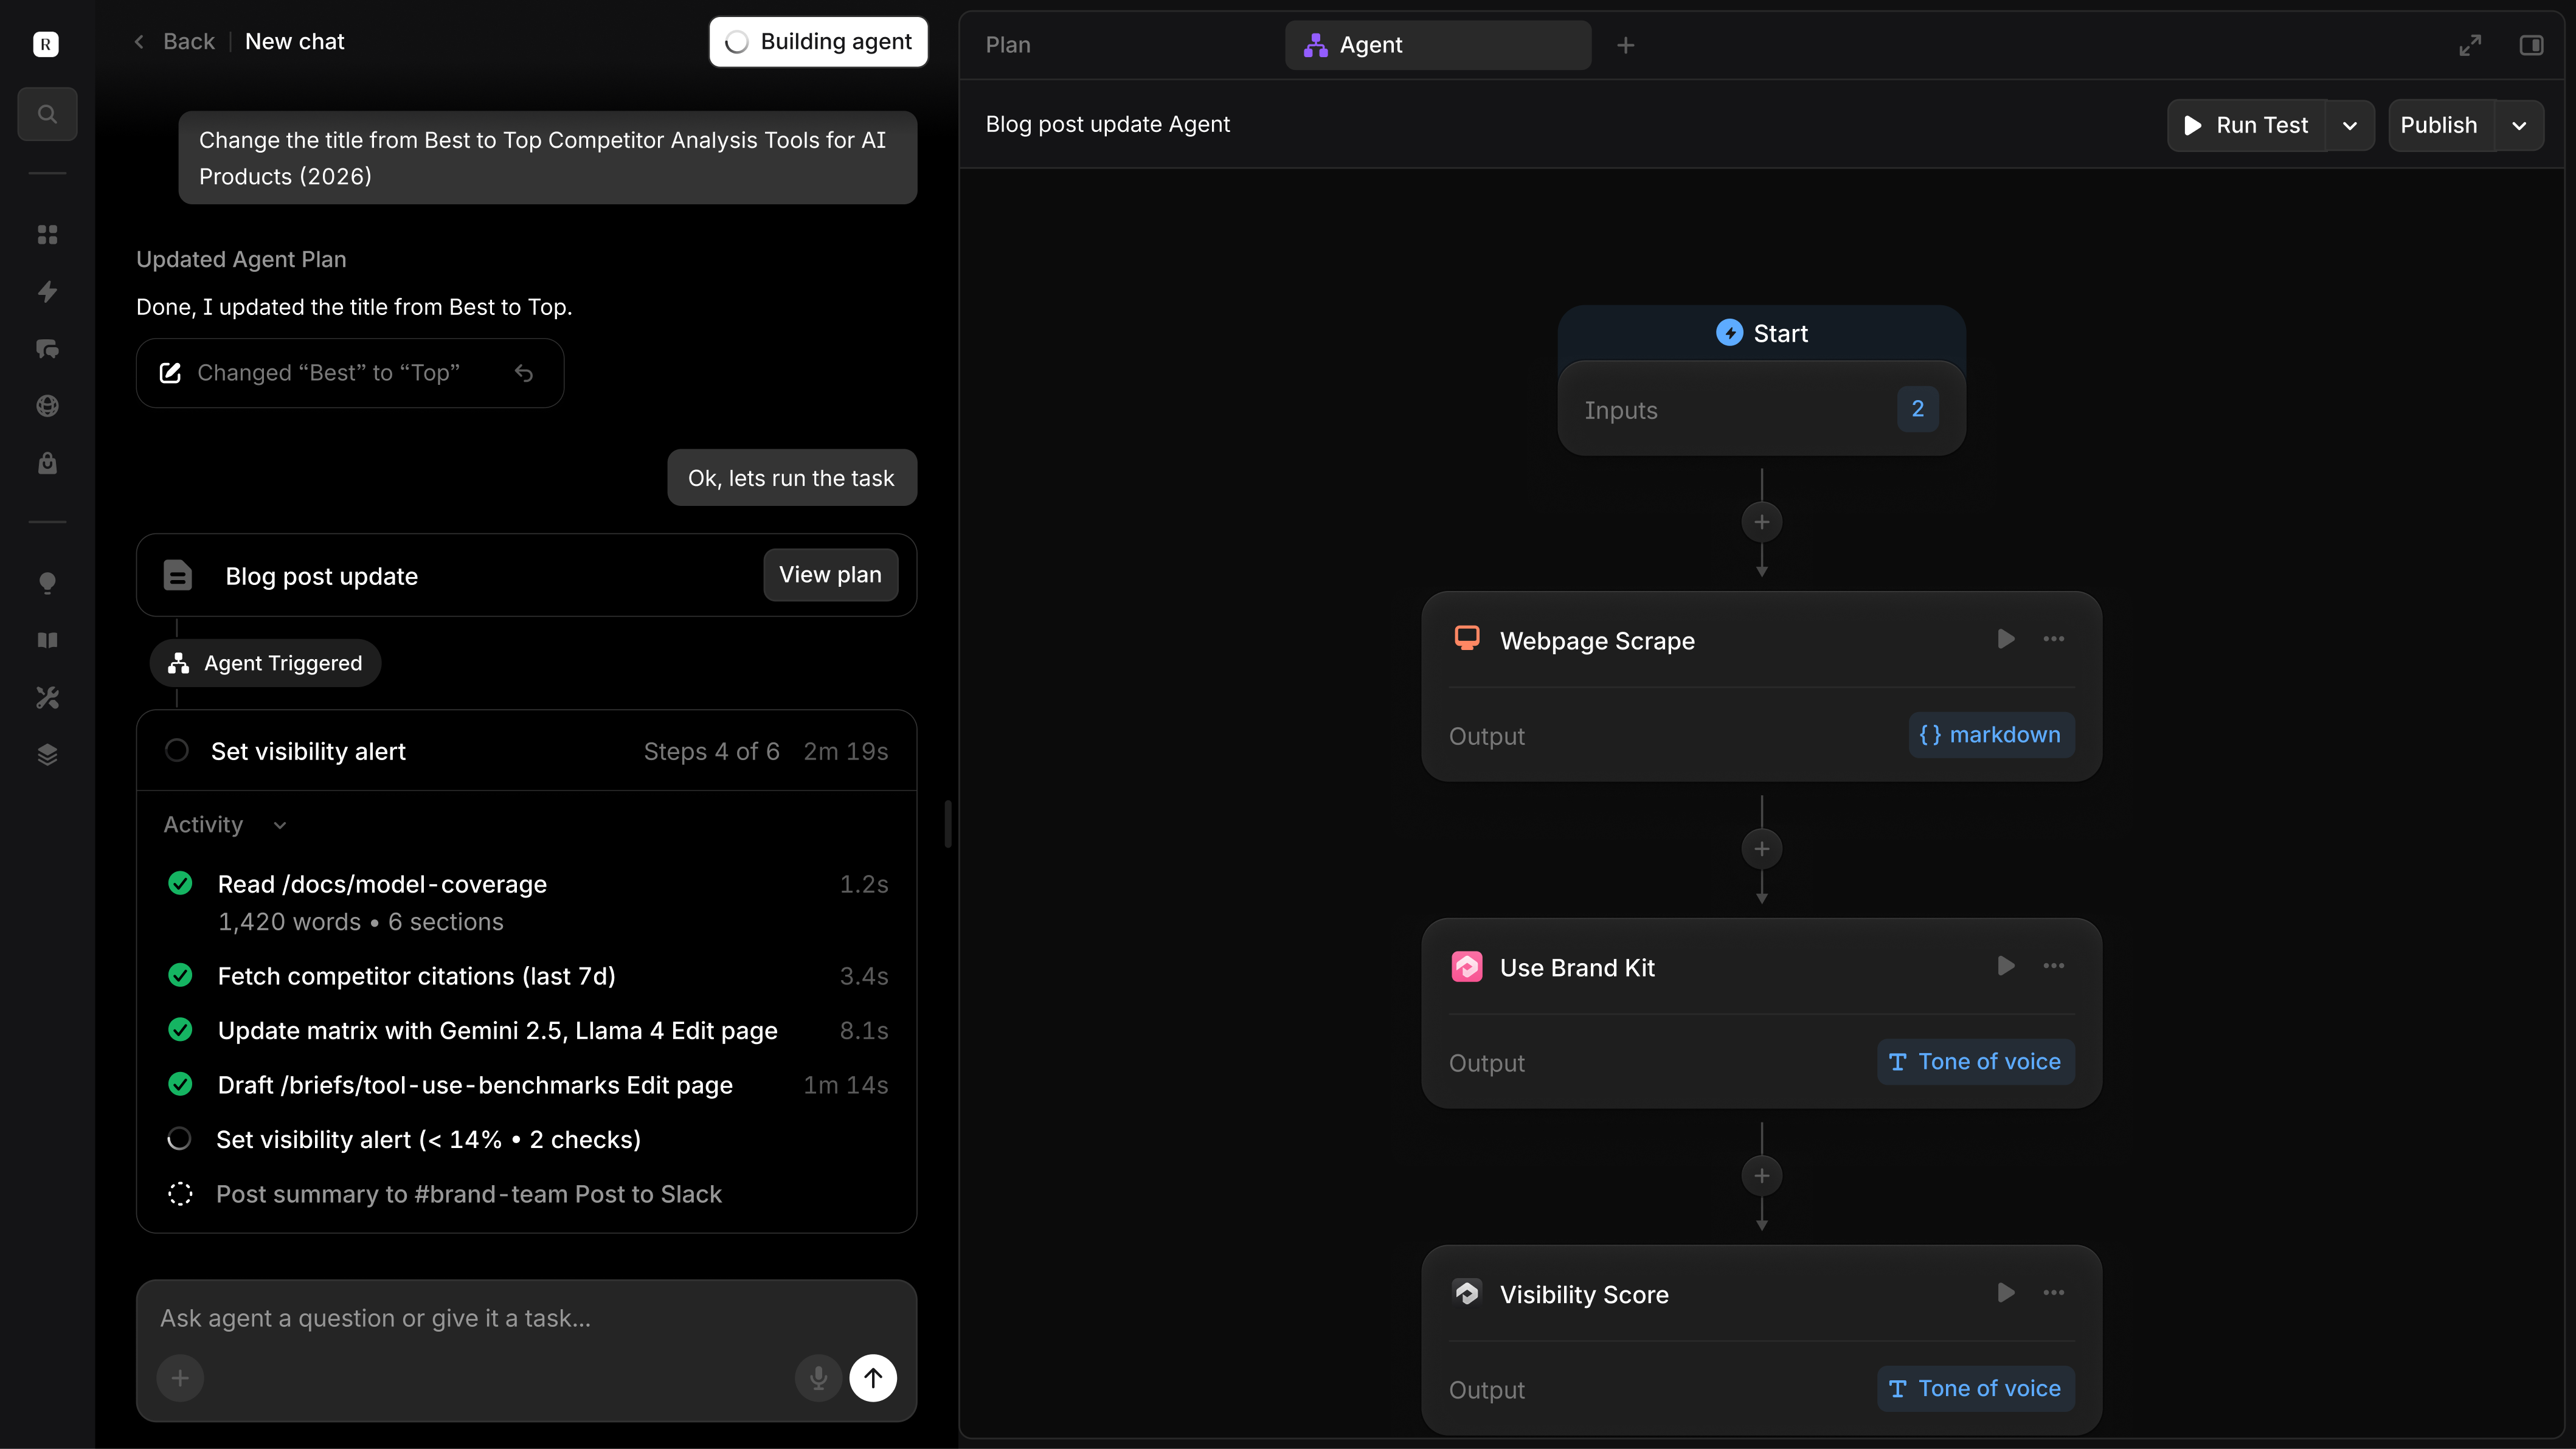The width and height of the screenshot is (2576, 1449).
Task: Click the Run Test button
Action: 2247,126
